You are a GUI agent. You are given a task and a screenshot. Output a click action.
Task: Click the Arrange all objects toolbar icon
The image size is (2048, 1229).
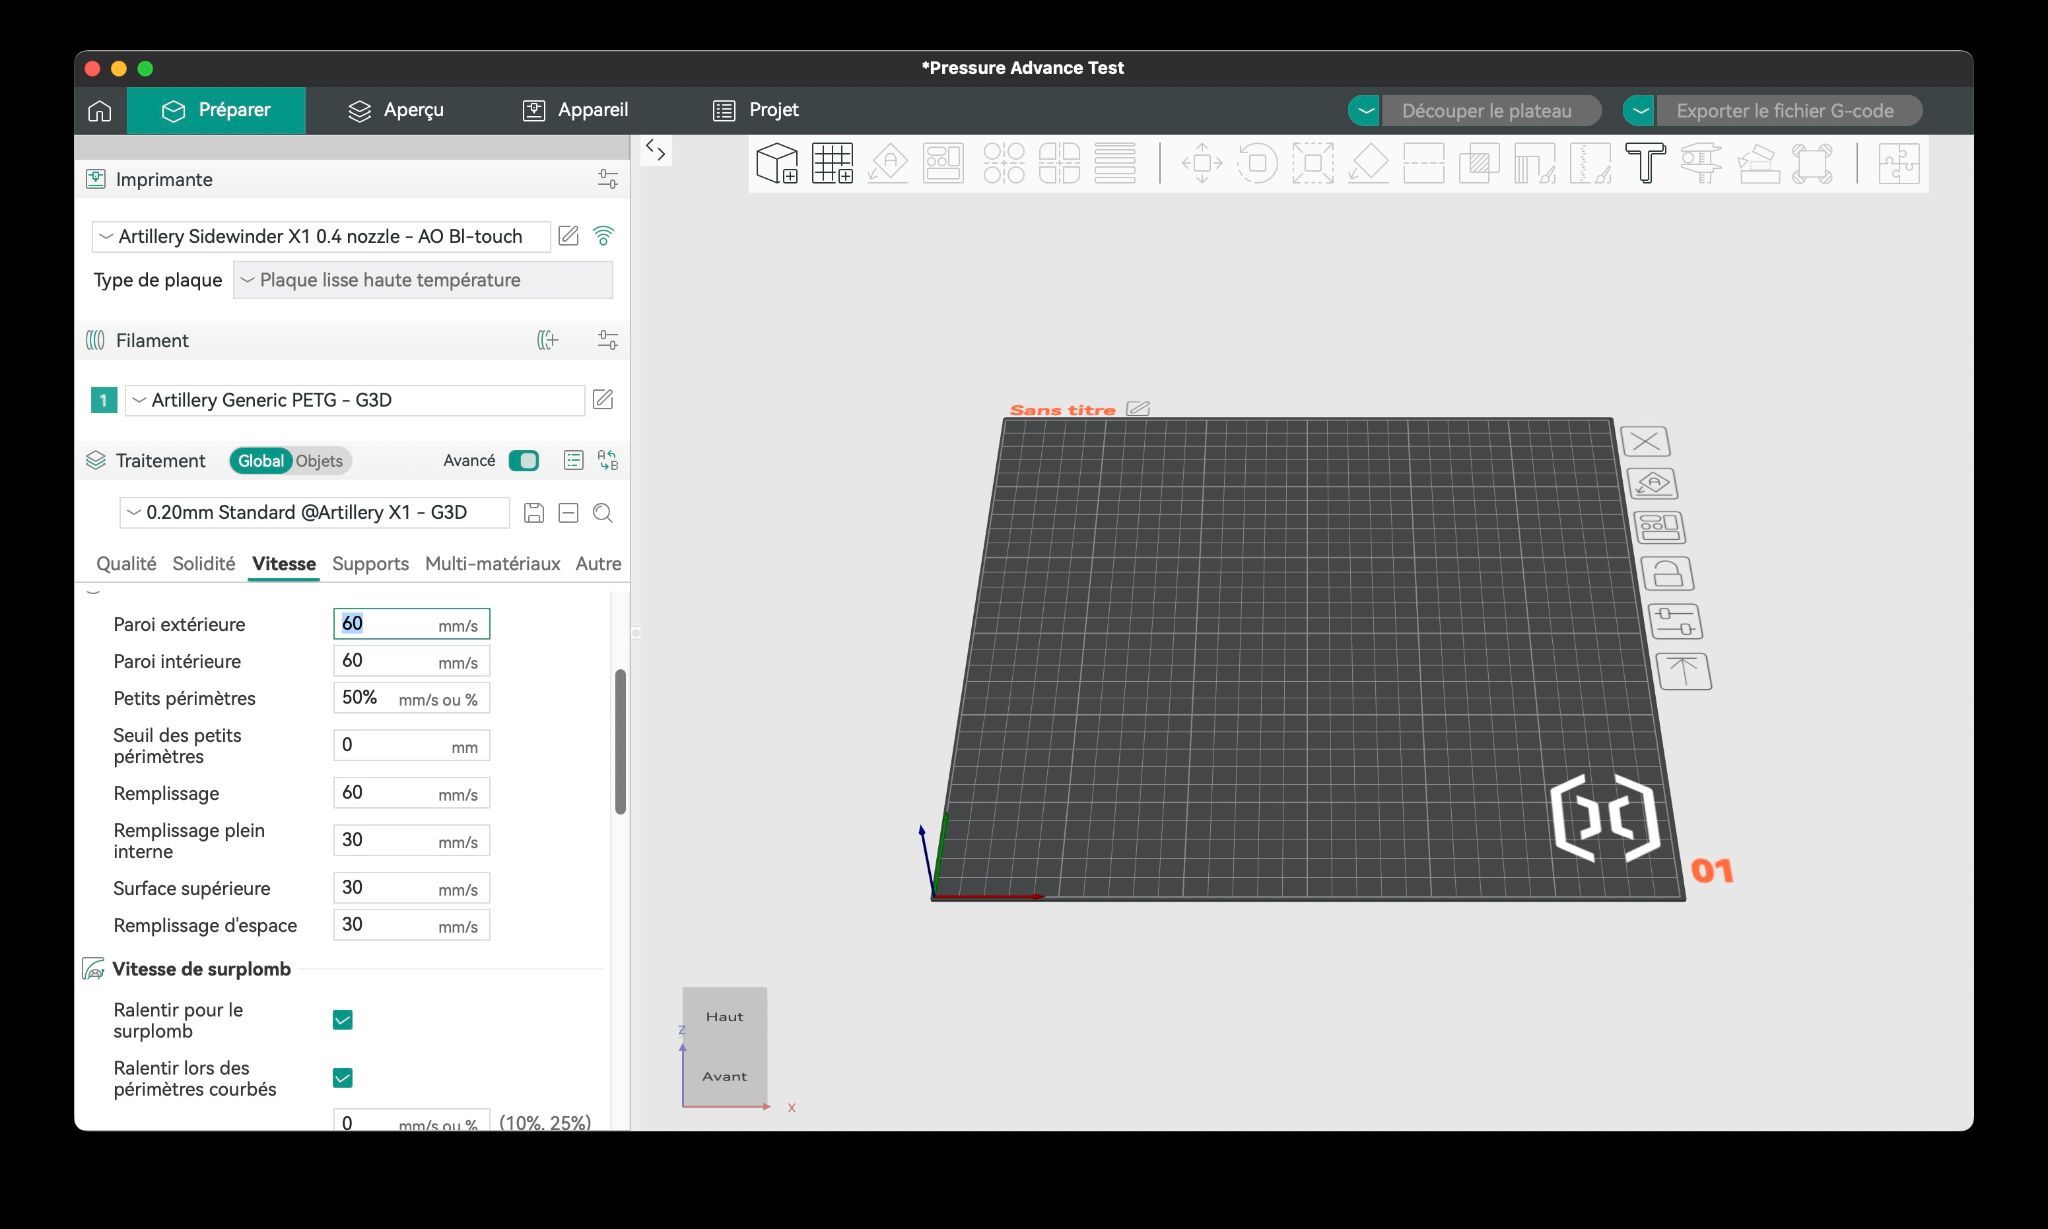point(943,163)
